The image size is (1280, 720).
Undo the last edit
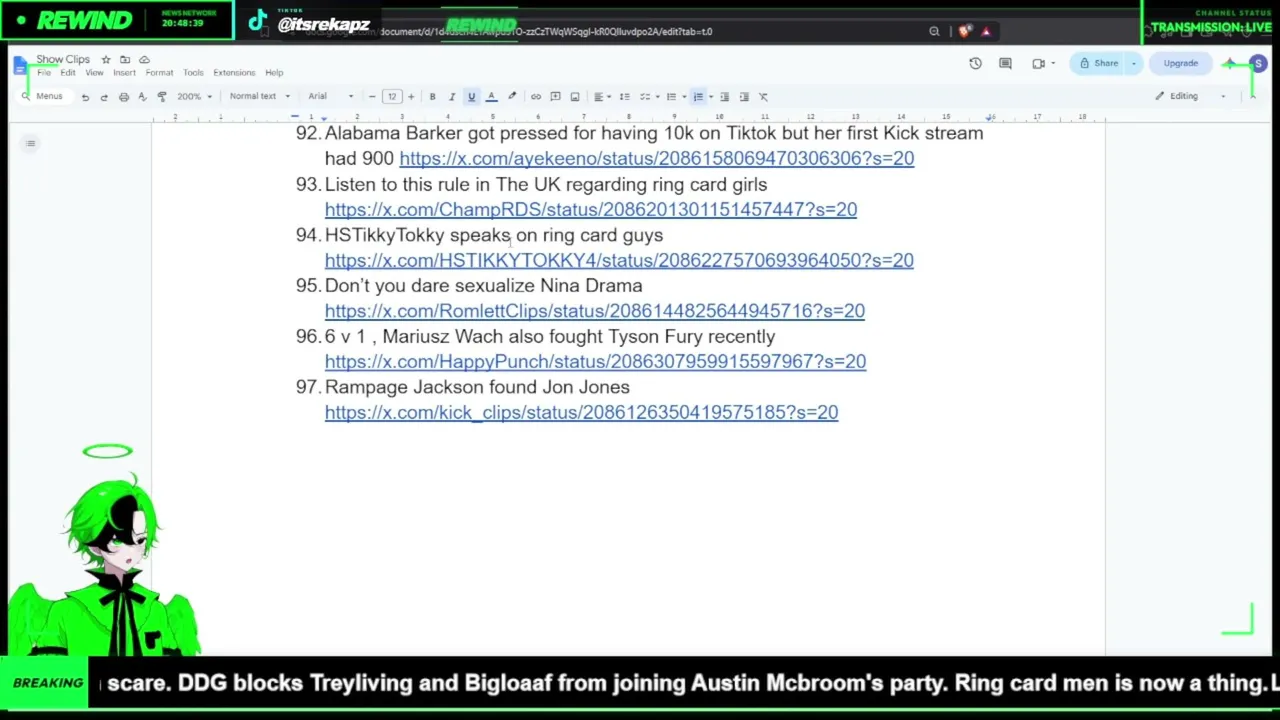85,97
